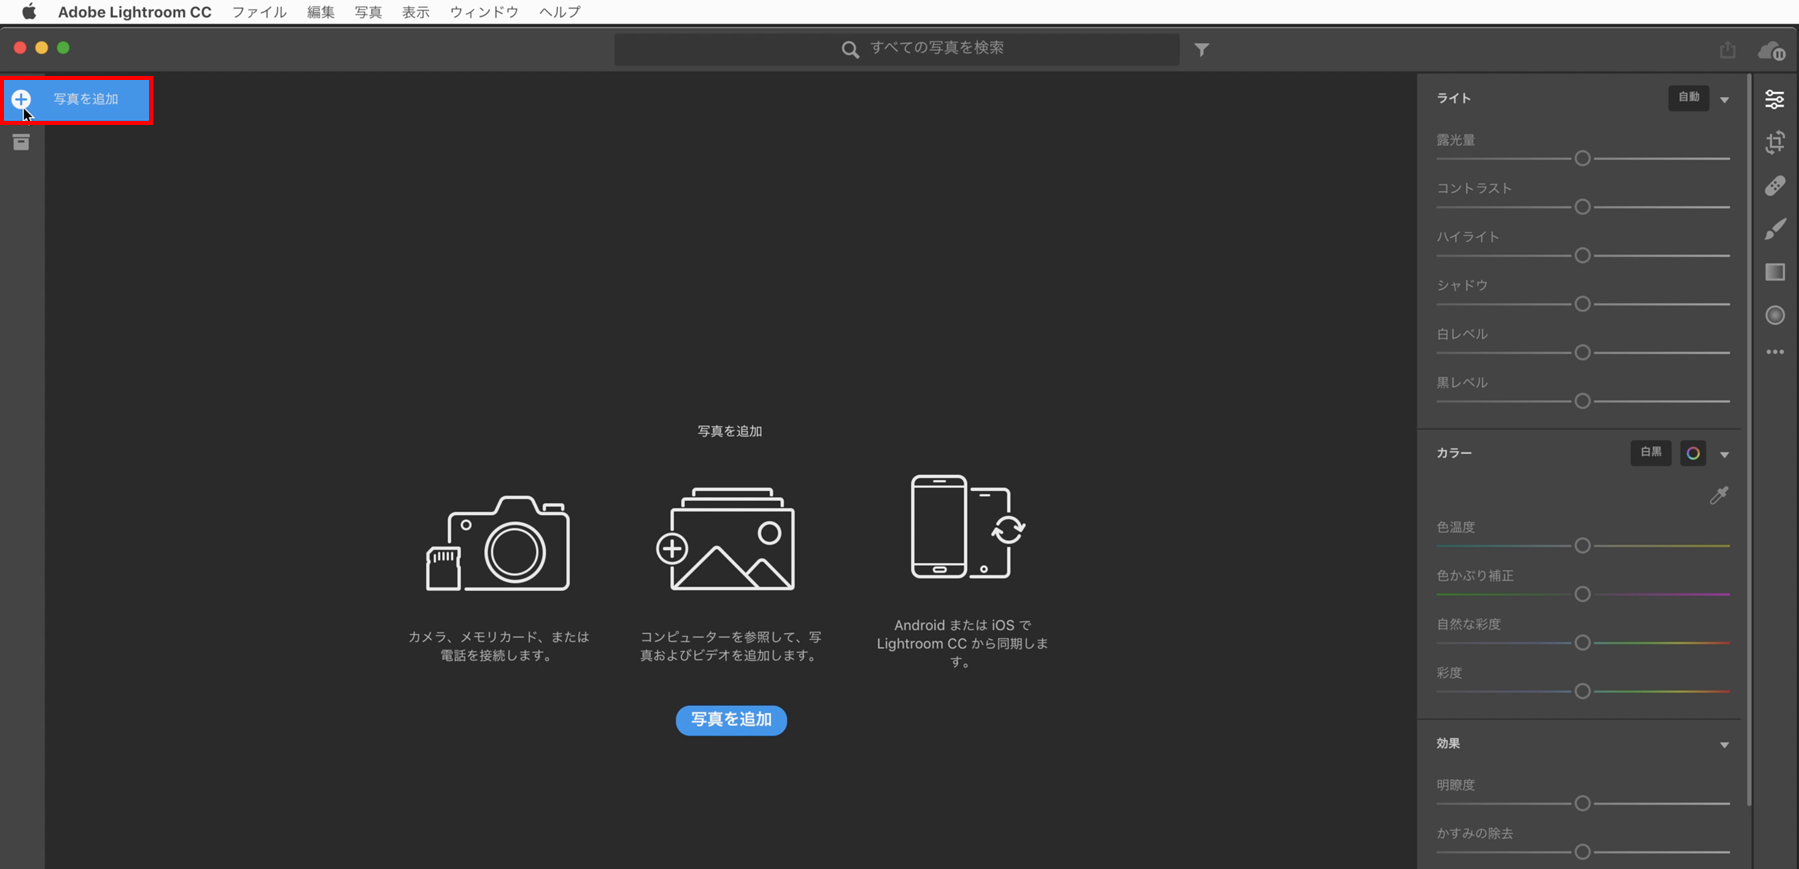Click the share export icon
Viewport: 1799px width, 869px height.
point(1727,49)
